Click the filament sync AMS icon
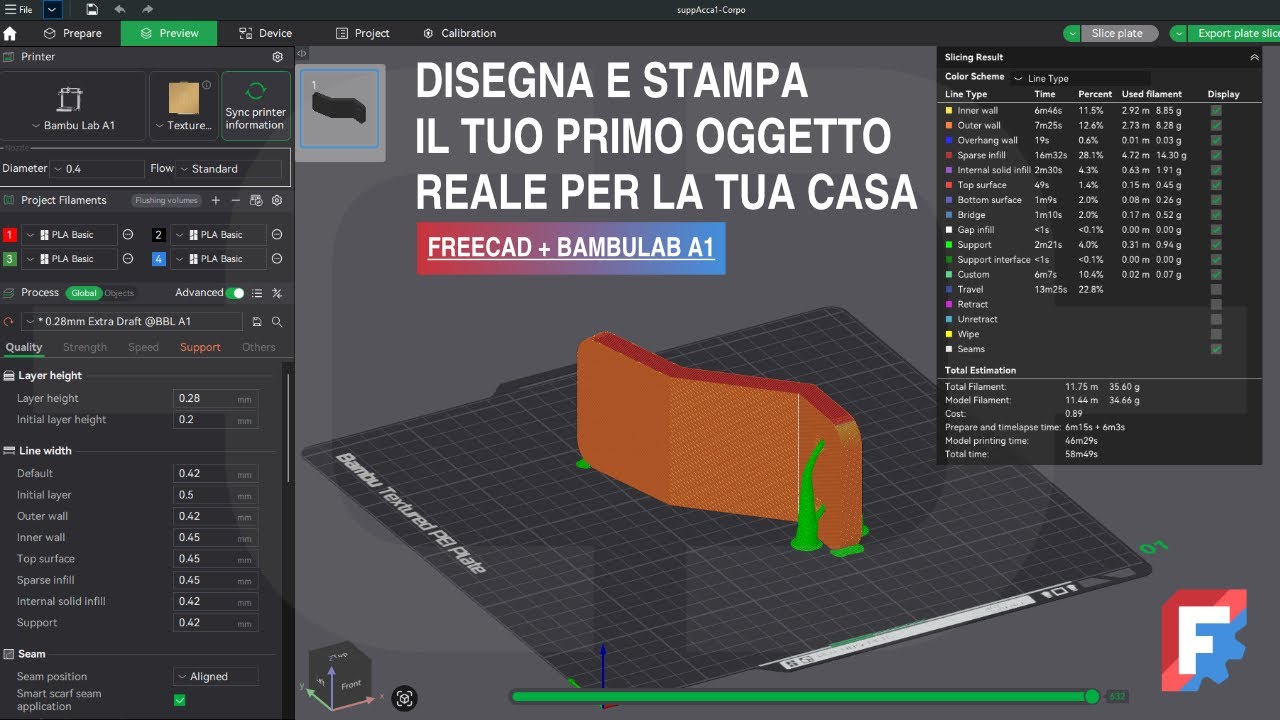1280x720 pixels. click(256, 201)
